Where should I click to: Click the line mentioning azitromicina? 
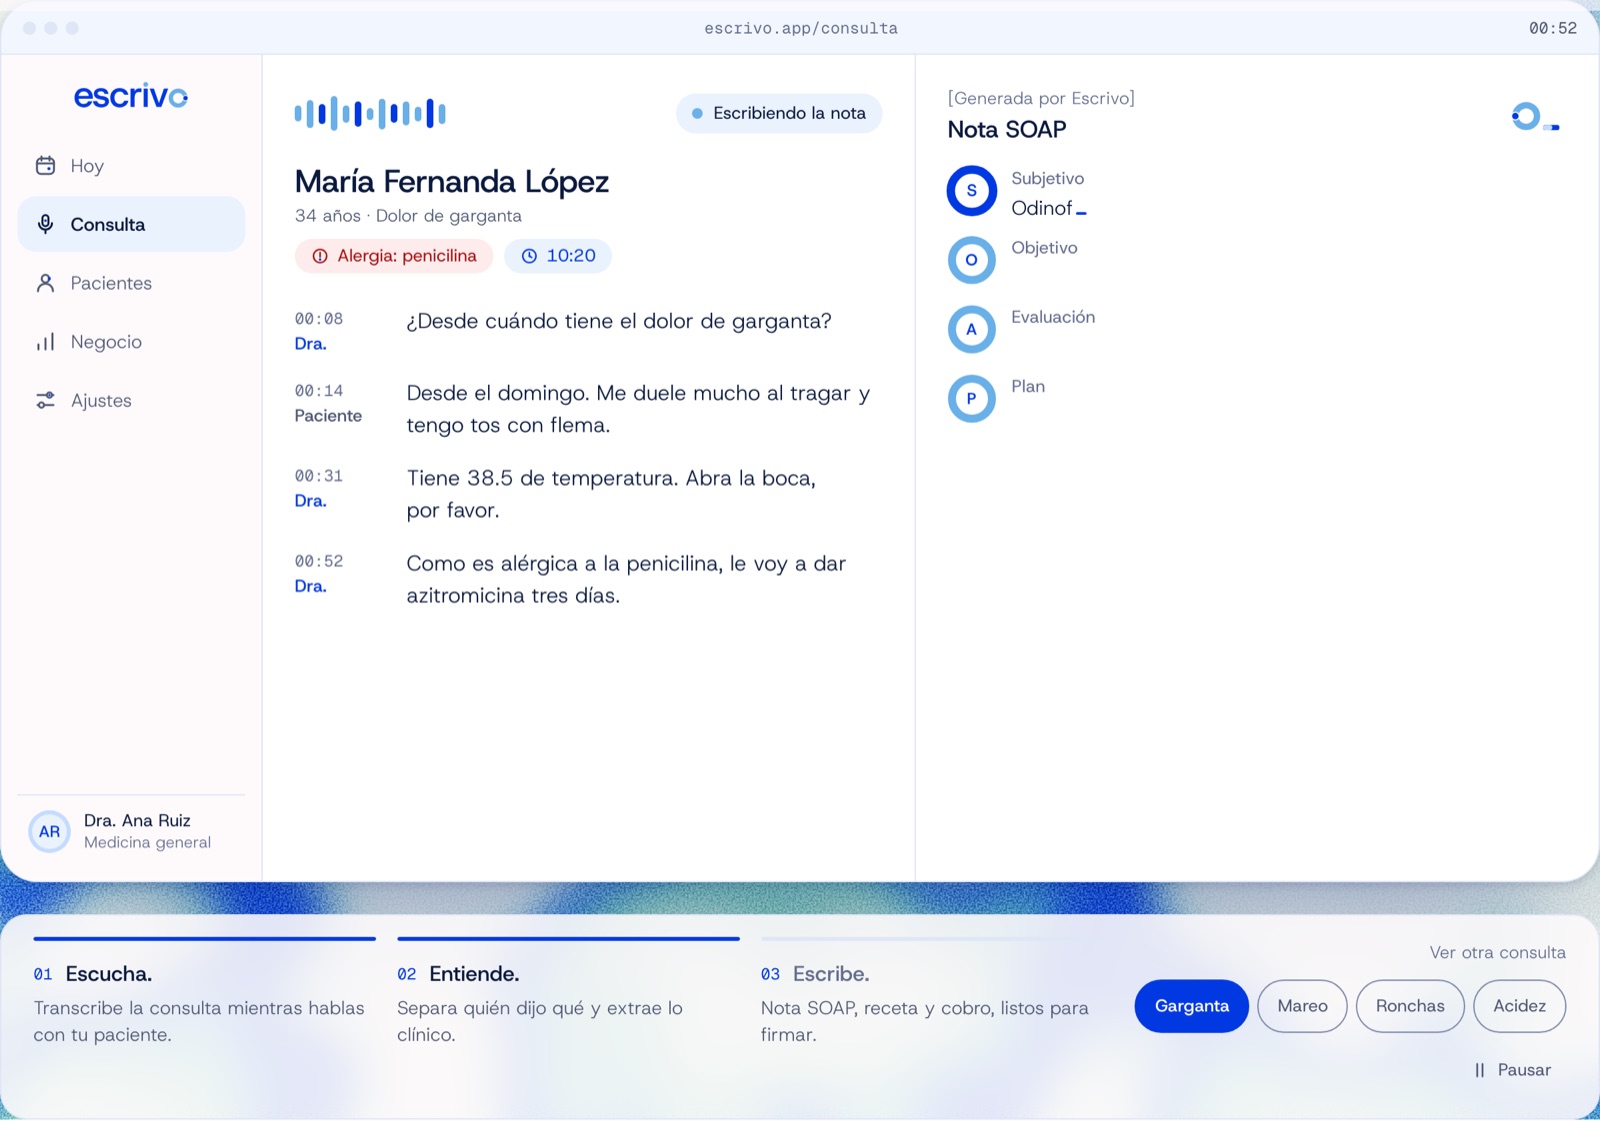pyautogui.click(x=626, y=579)
